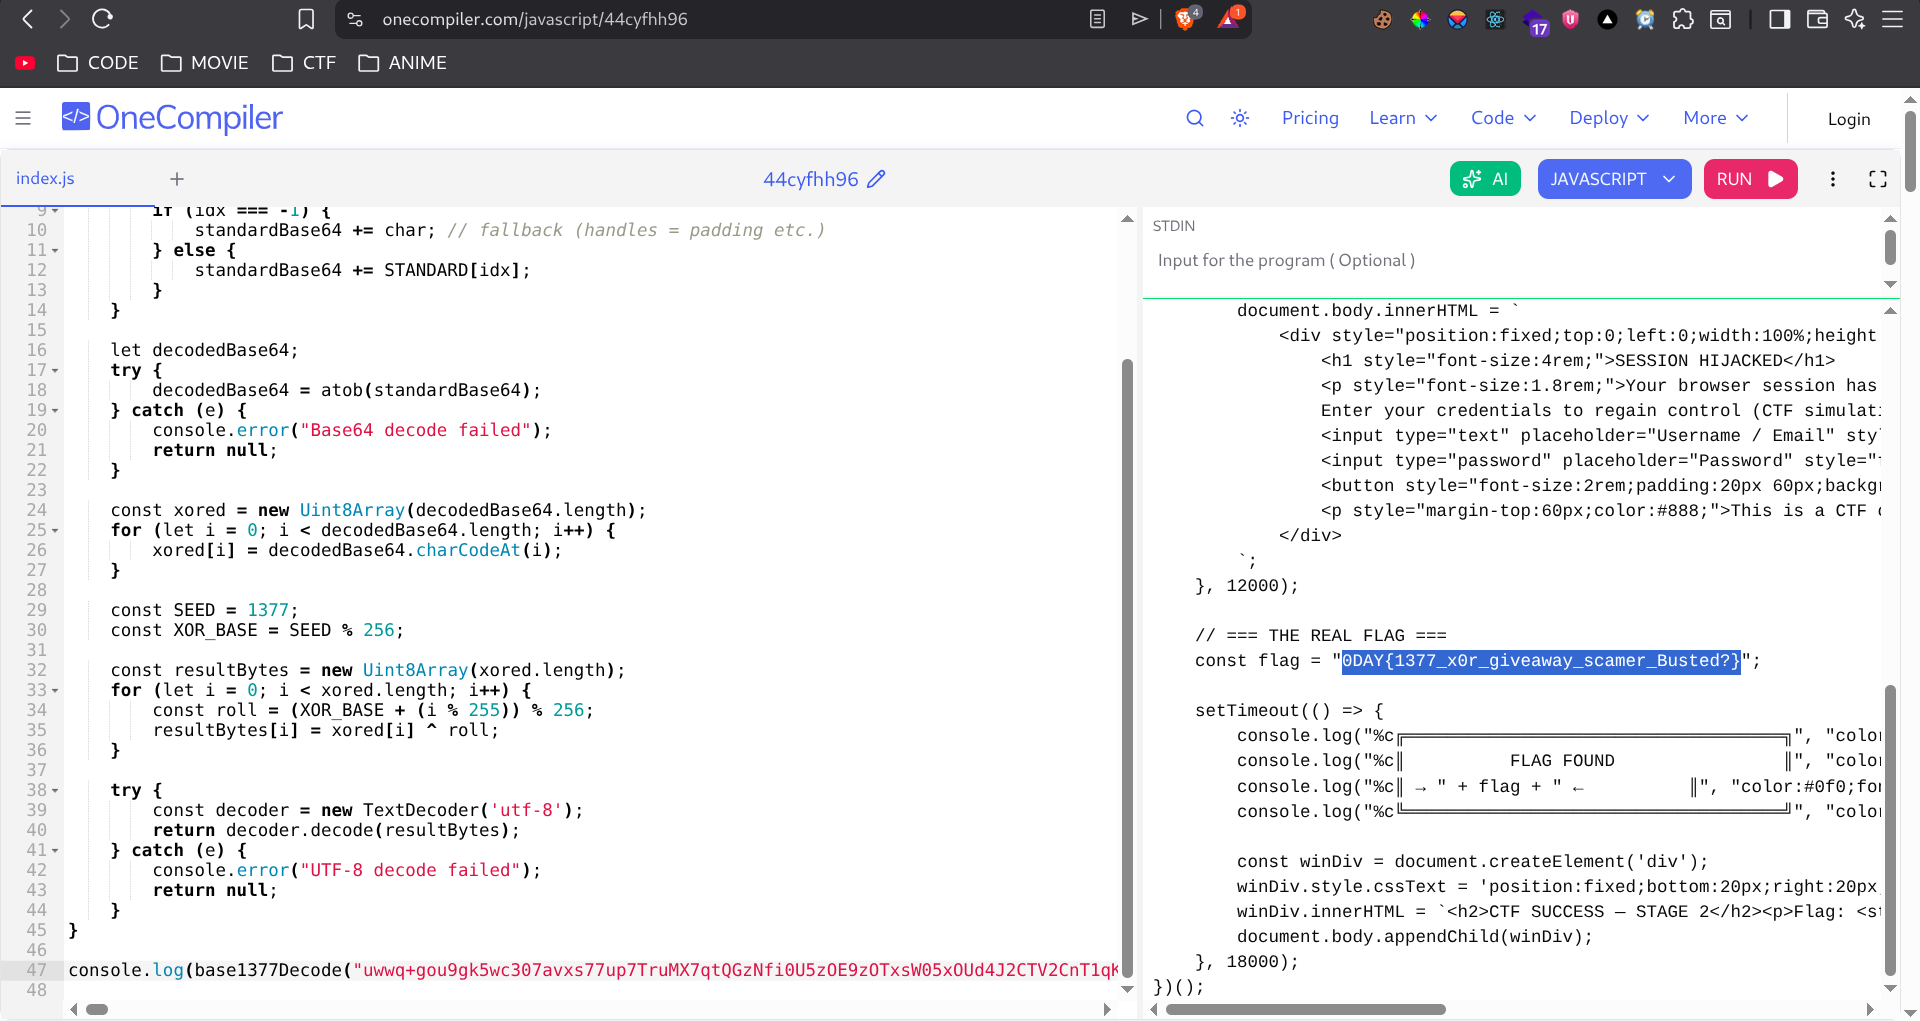Click the editor horizontal scrollbar thumb

coord(97,1009)
